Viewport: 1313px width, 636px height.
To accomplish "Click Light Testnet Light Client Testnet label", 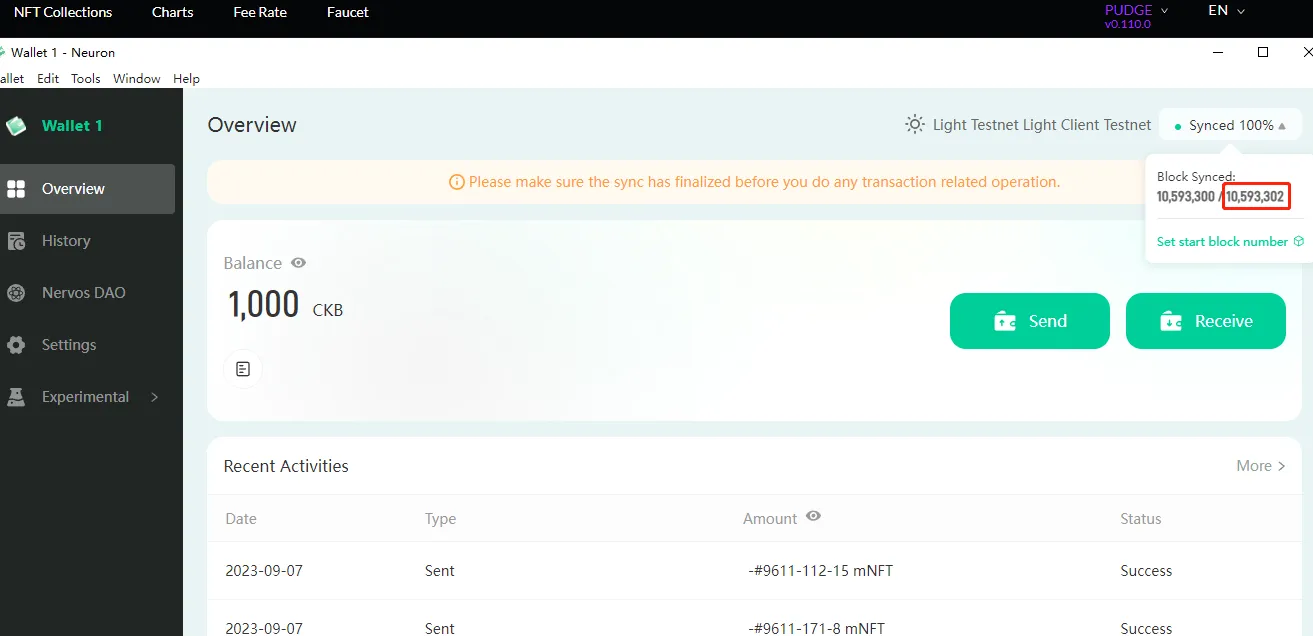I will pyautogui.click(x=1042, y=125).
